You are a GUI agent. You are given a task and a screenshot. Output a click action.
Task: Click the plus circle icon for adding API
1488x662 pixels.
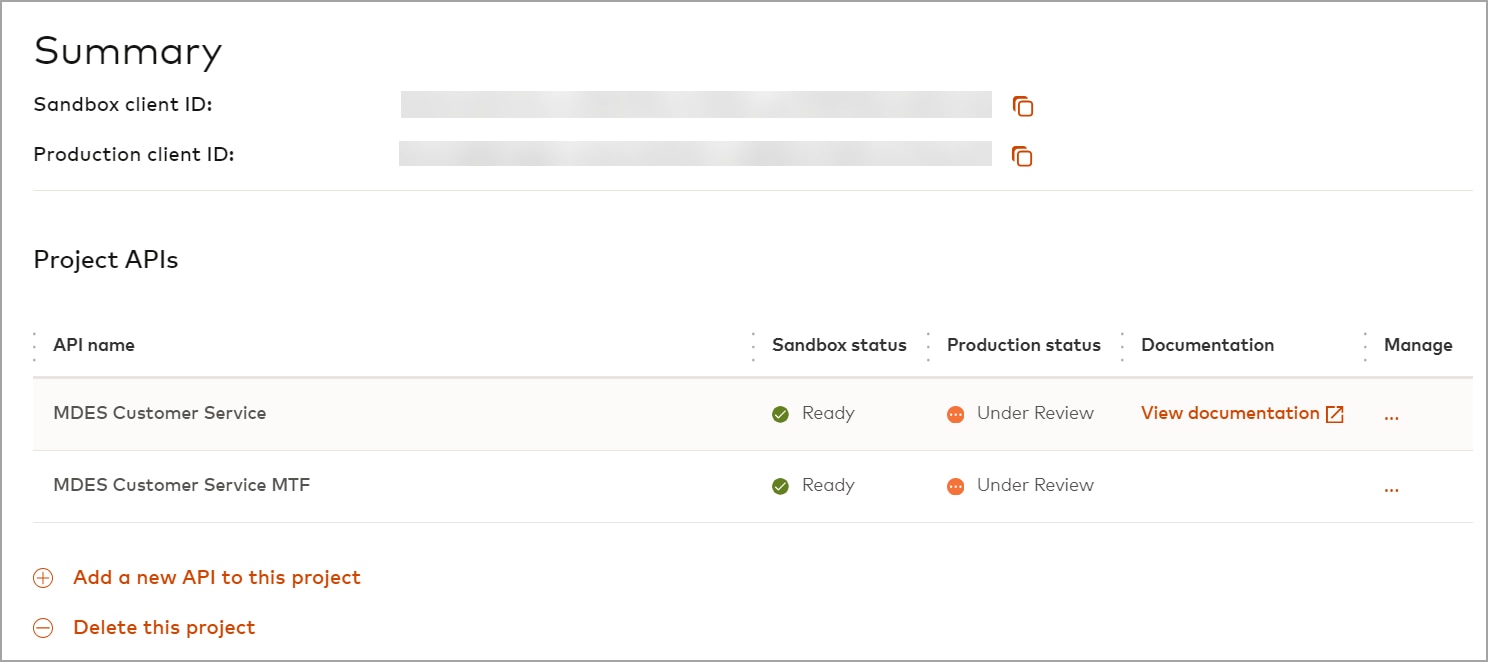tap(43, 578)
